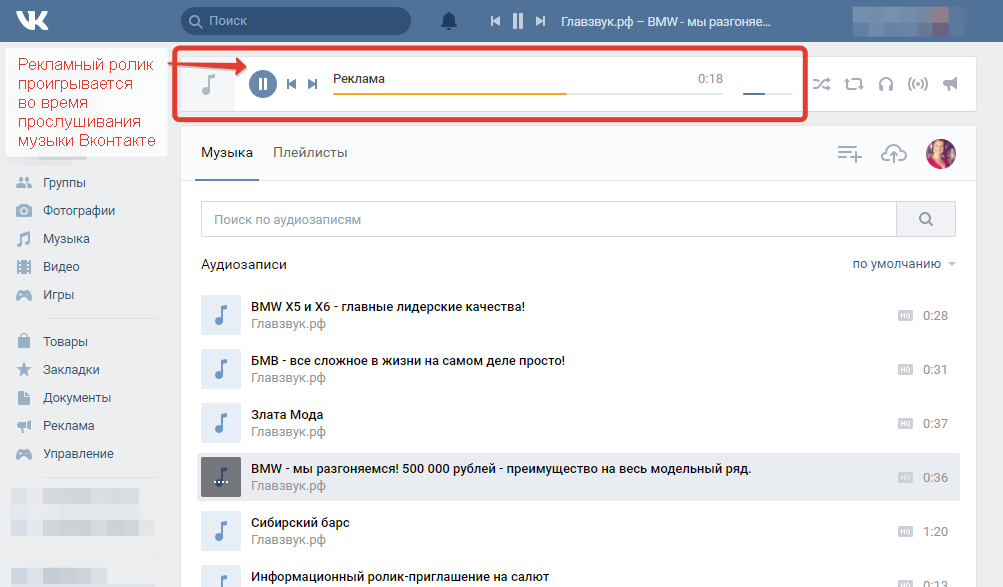Open Реклама in the sidebar

[x=68, y=426]
